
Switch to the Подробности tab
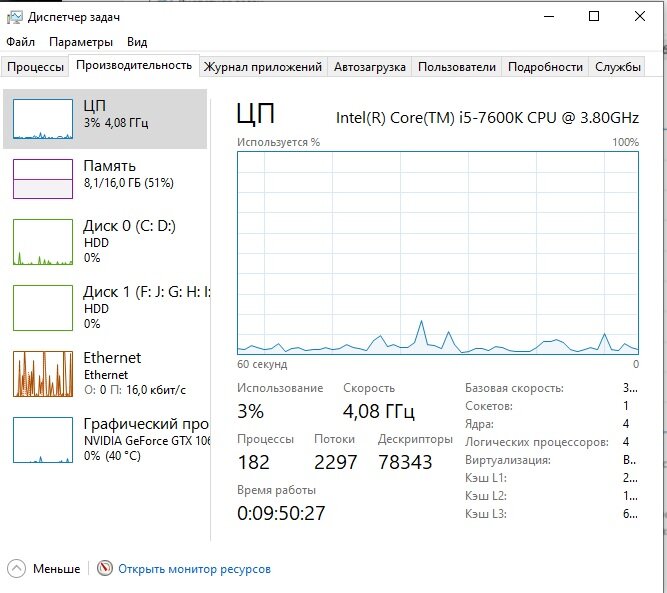click(545, 67)
